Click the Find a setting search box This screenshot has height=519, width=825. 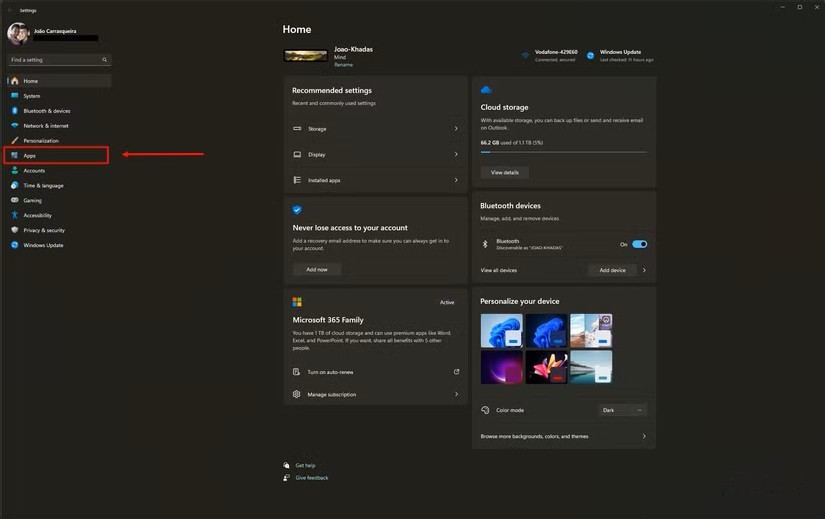(58, 60)
